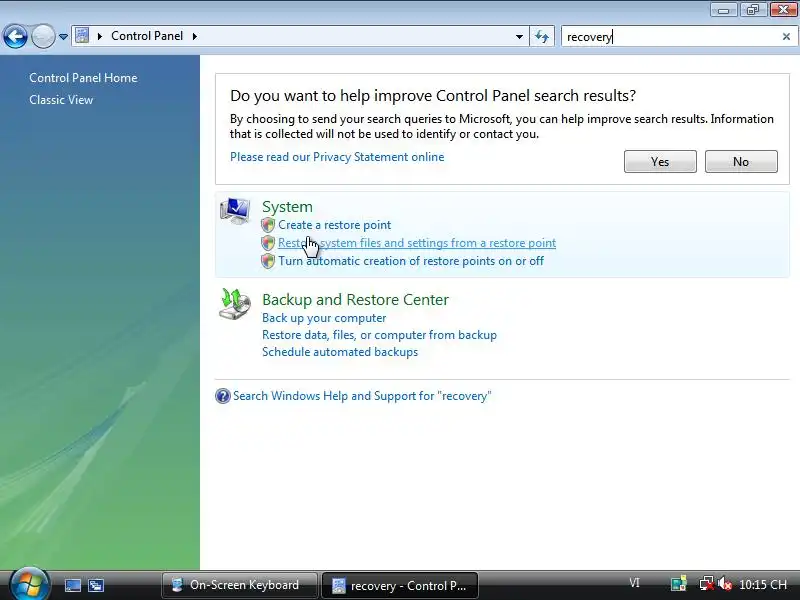Open Backup and Restore Center heading

tap(356, 299)
